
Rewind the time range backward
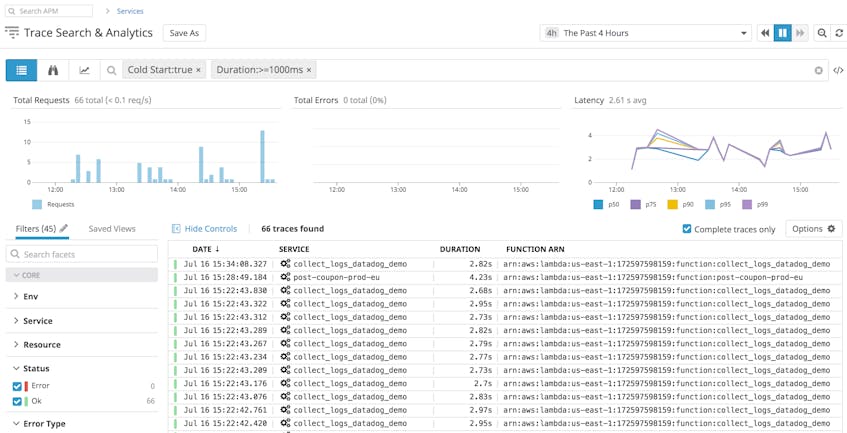765,33
